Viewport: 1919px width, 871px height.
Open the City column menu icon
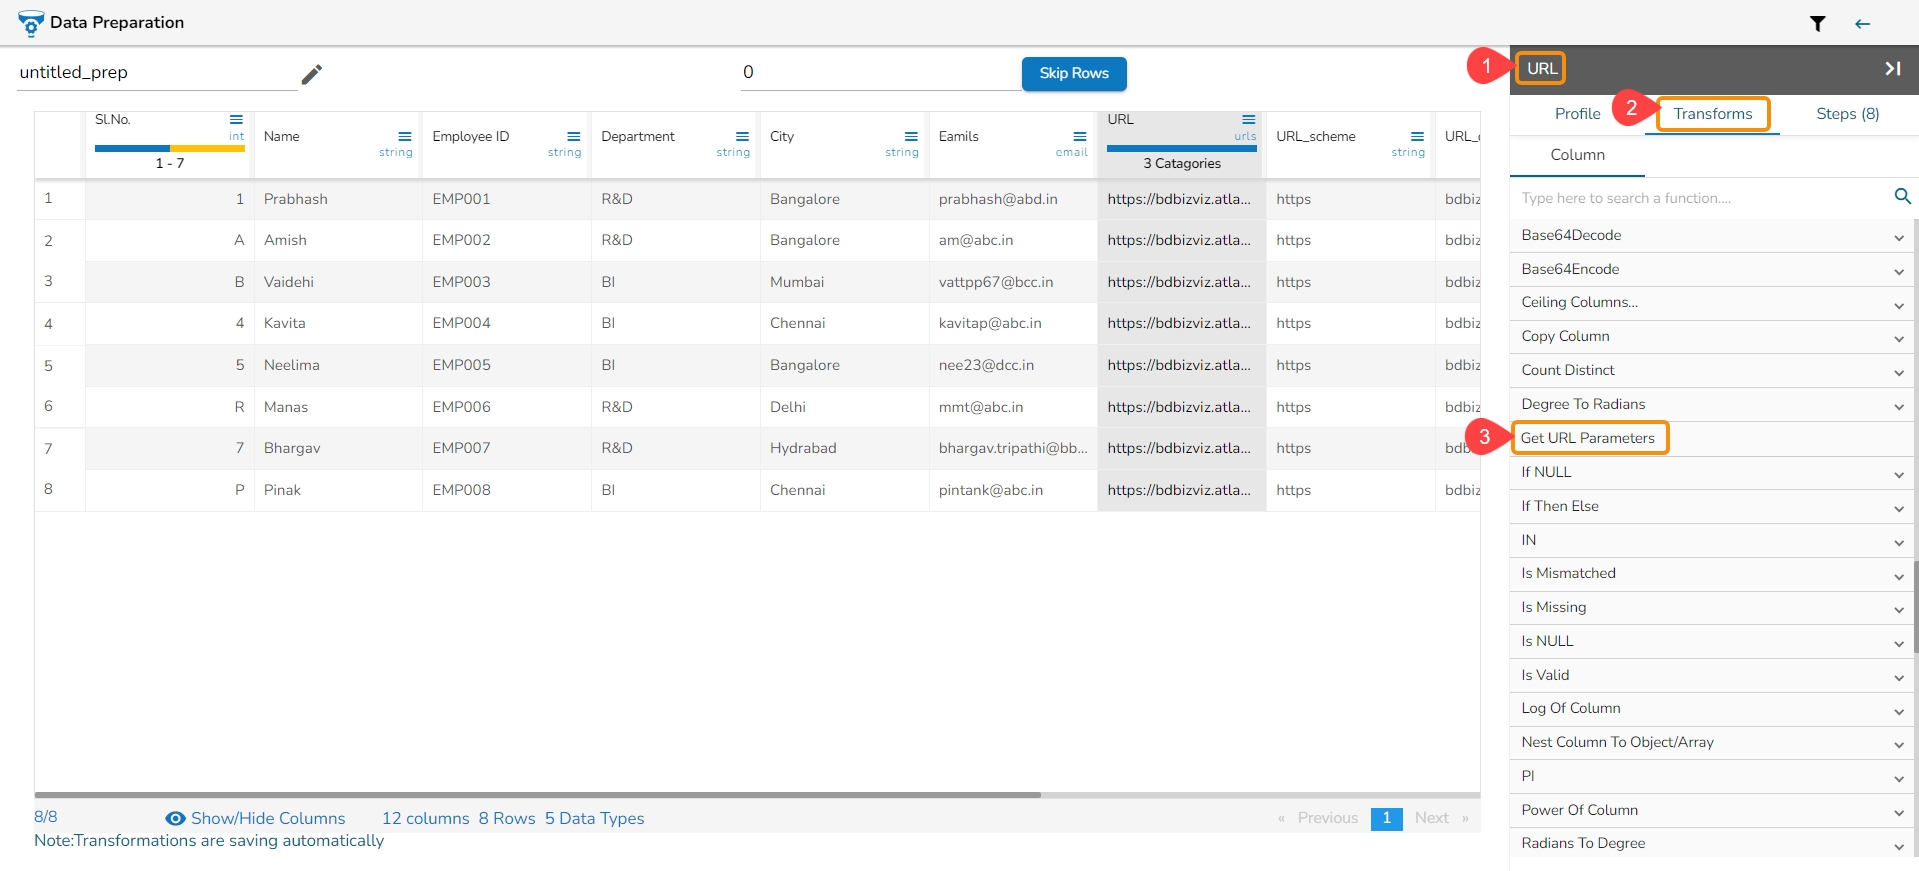tap(911, 137)
